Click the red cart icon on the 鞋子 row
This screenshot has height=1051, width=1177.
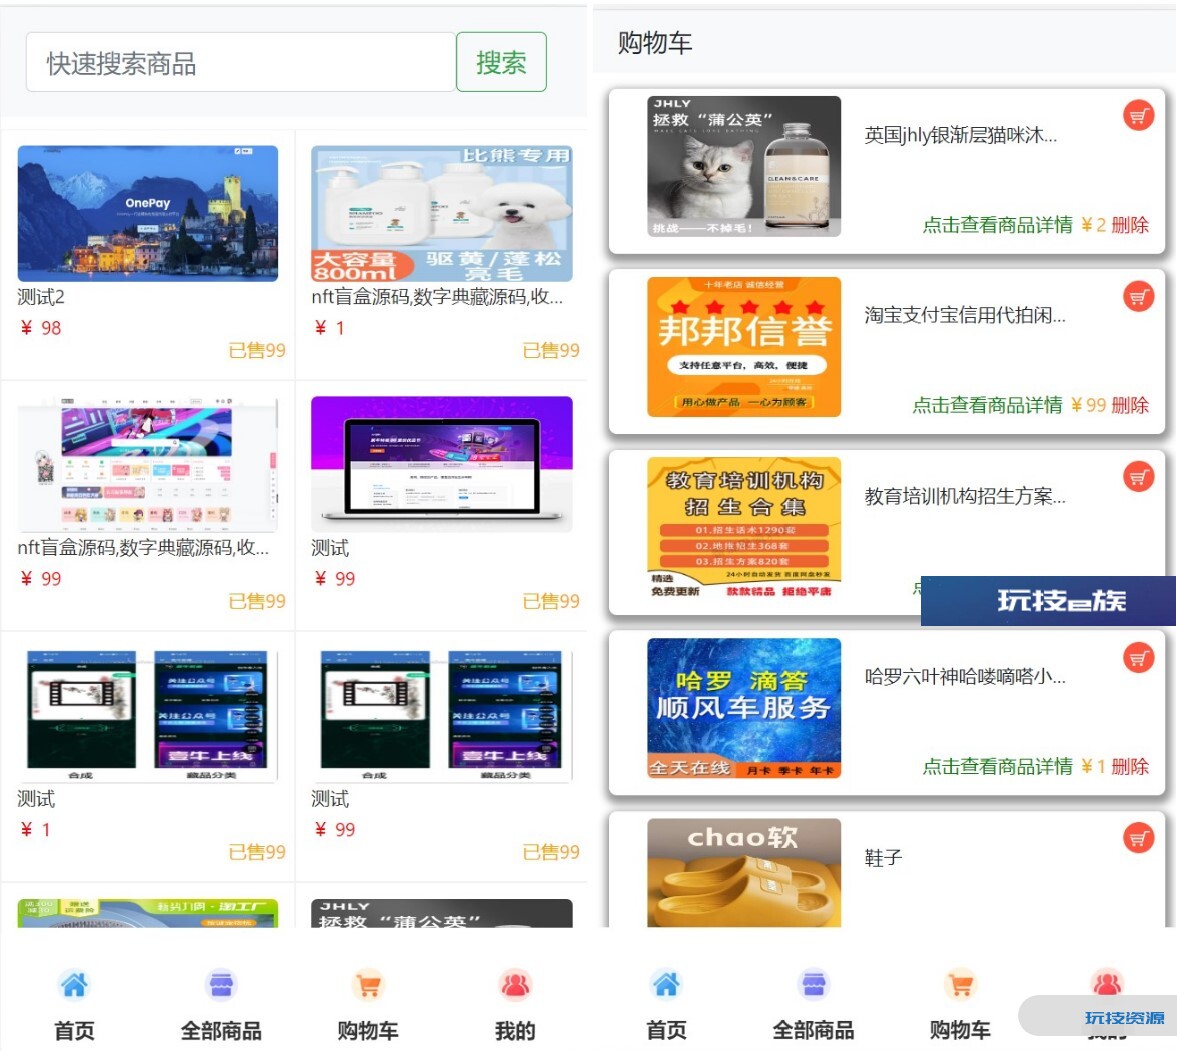1138,838
